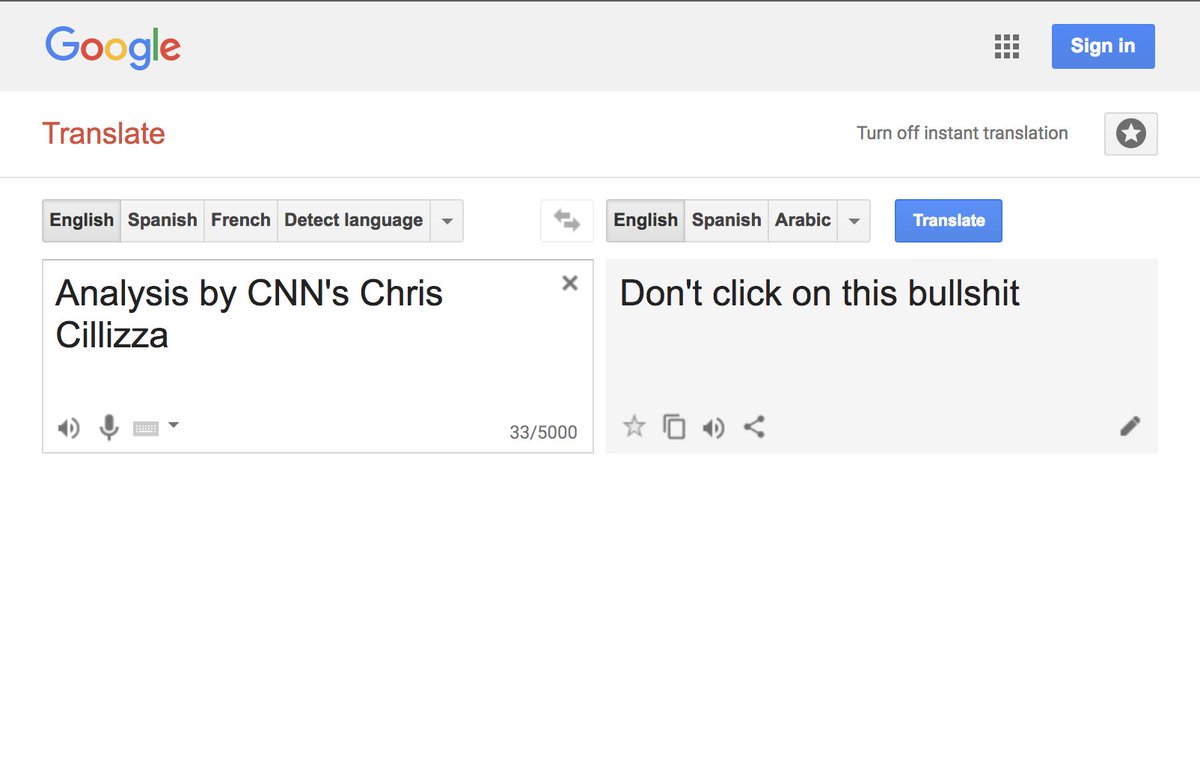
Task: Select Spanish as source language
Action: tap(162, 220)
